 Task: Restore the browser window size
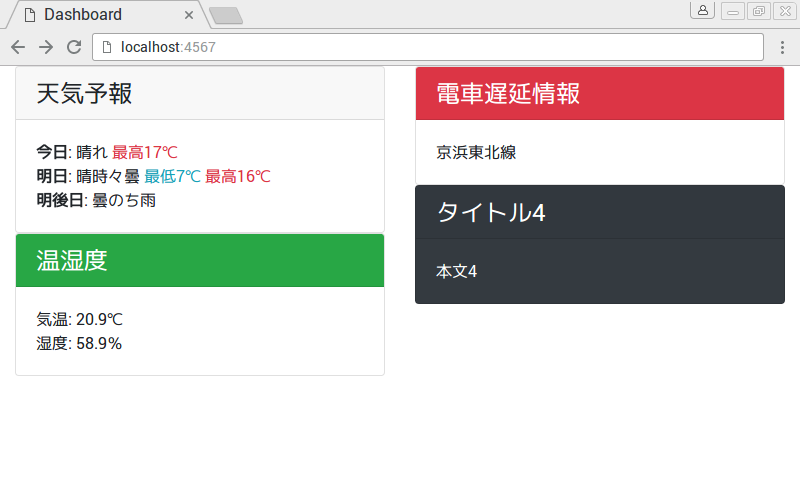click(759, 11)
